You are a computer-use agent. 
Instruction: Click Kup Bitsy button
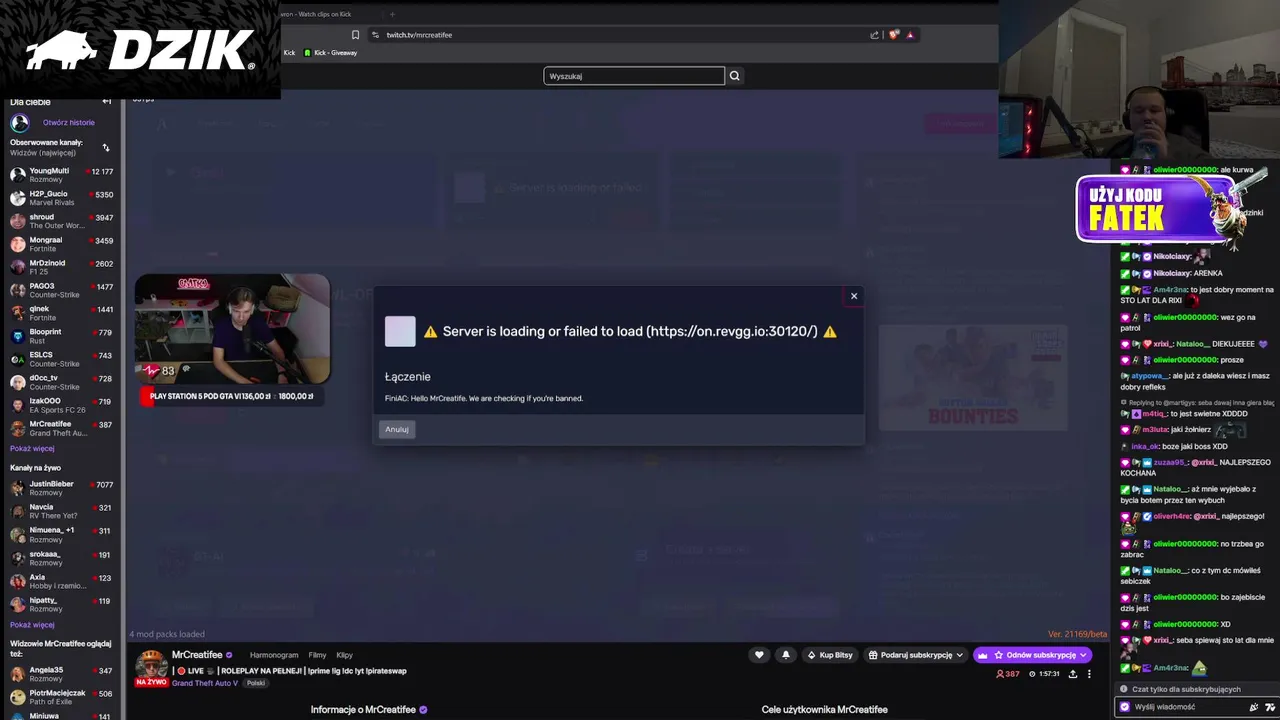(x=830, y=655)
